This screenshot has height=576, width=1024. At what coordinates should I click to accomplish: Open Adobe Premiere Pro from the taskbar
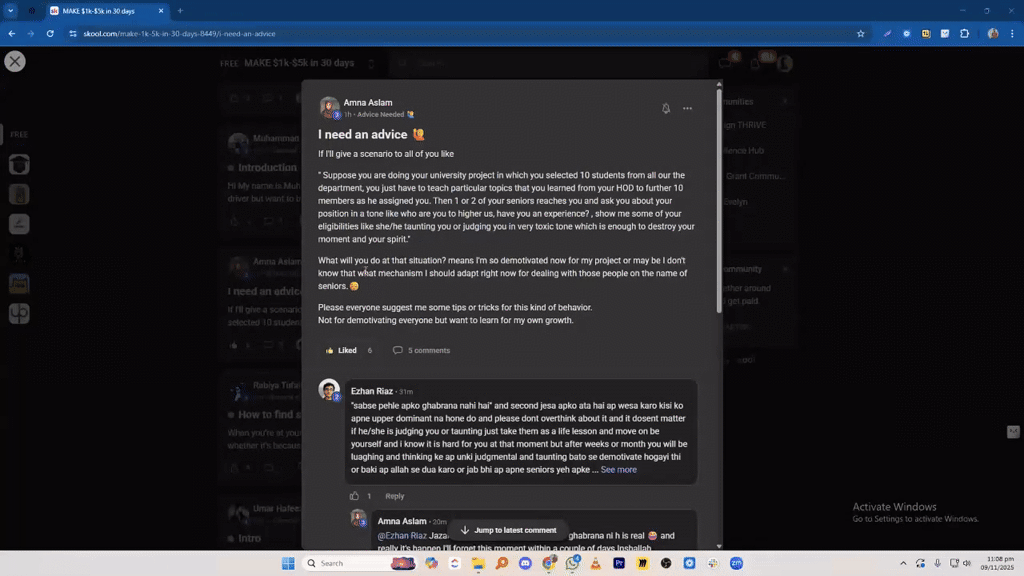click(x=619, y=563)
